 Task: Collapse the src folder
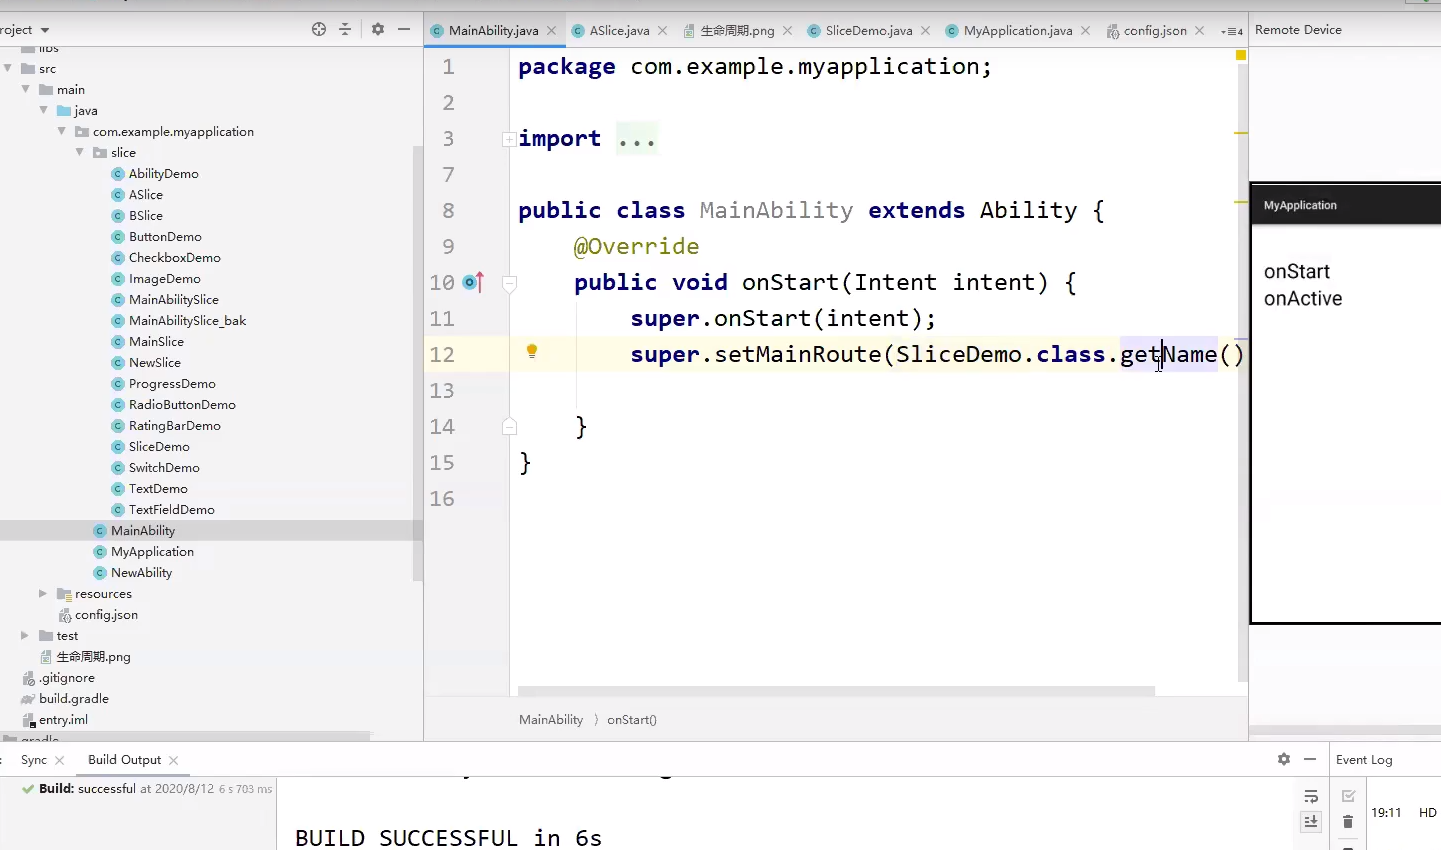(x=8, y=68)
